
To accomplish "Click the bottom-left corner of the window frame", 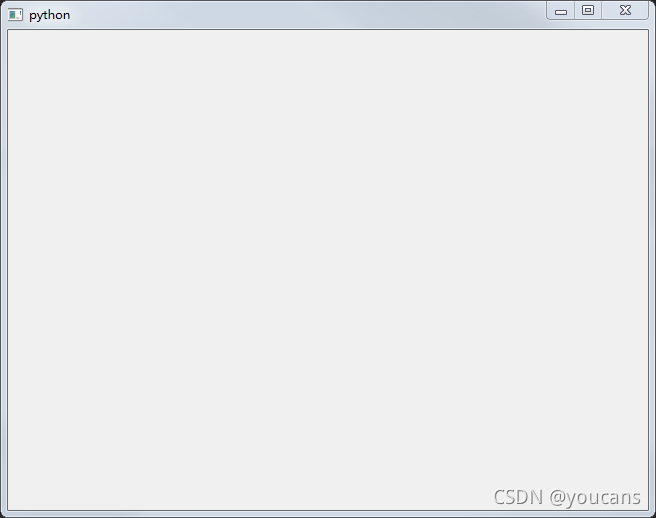I will (3, 514).
